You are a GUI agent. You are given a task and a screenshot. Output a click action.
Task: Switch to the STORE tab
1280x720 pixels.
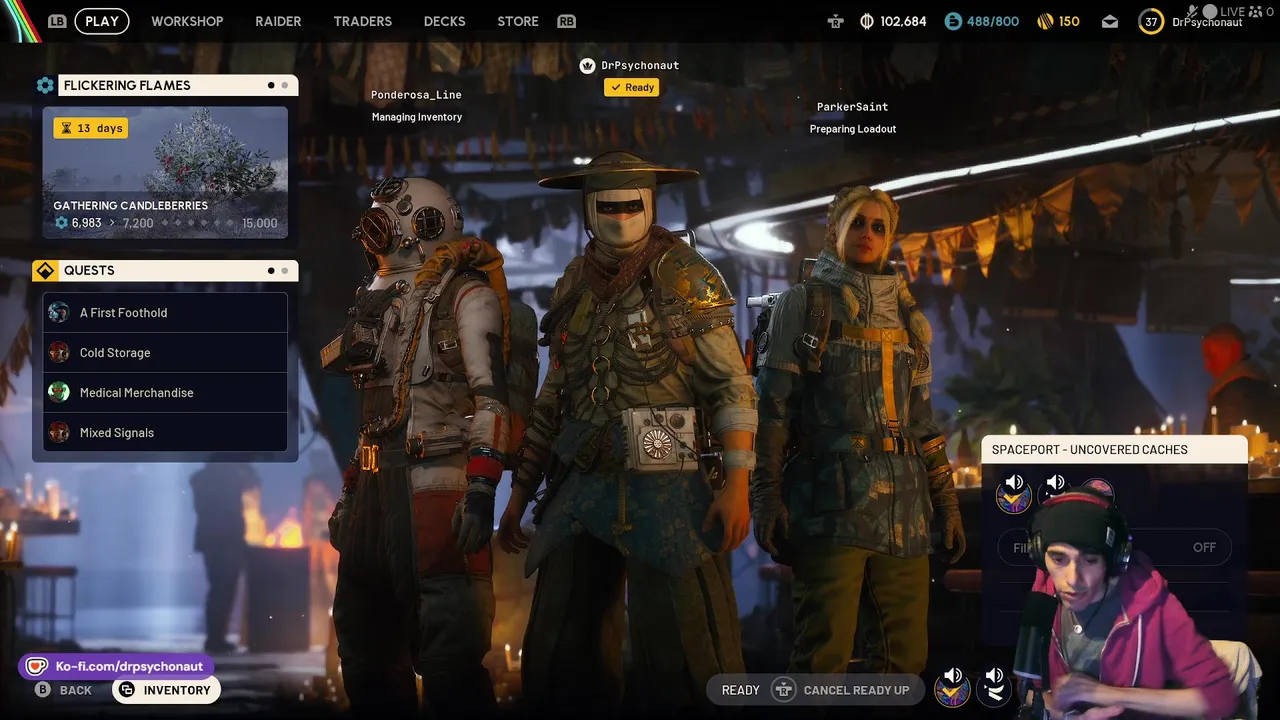pos(518,21)
